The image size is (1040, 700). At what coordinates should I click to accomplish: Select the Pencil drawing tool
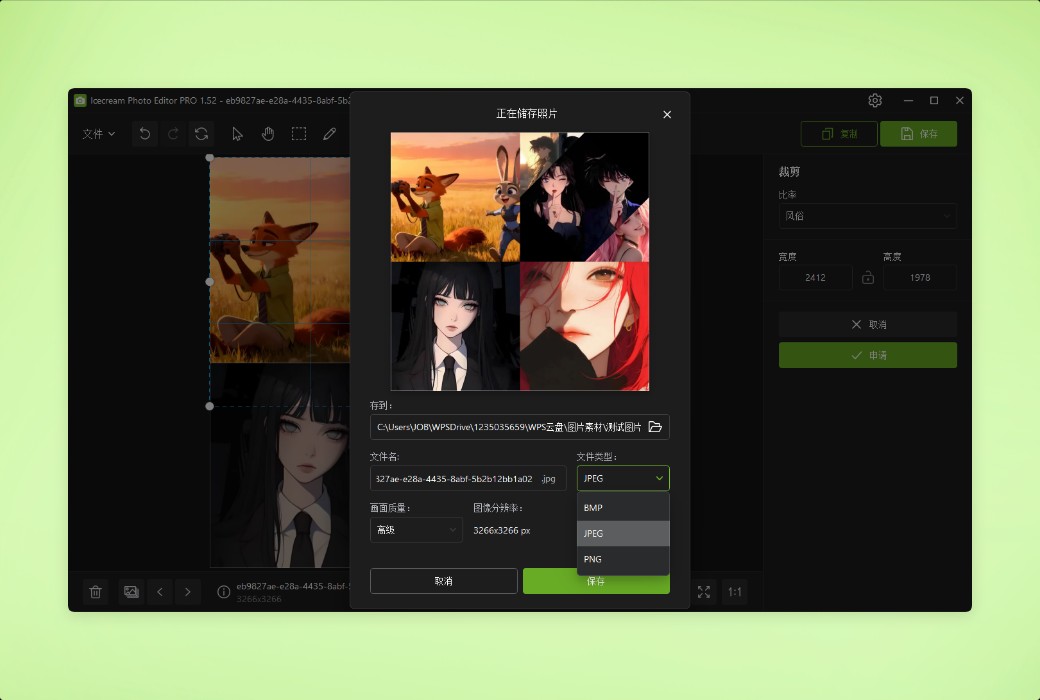pos(329,133)
